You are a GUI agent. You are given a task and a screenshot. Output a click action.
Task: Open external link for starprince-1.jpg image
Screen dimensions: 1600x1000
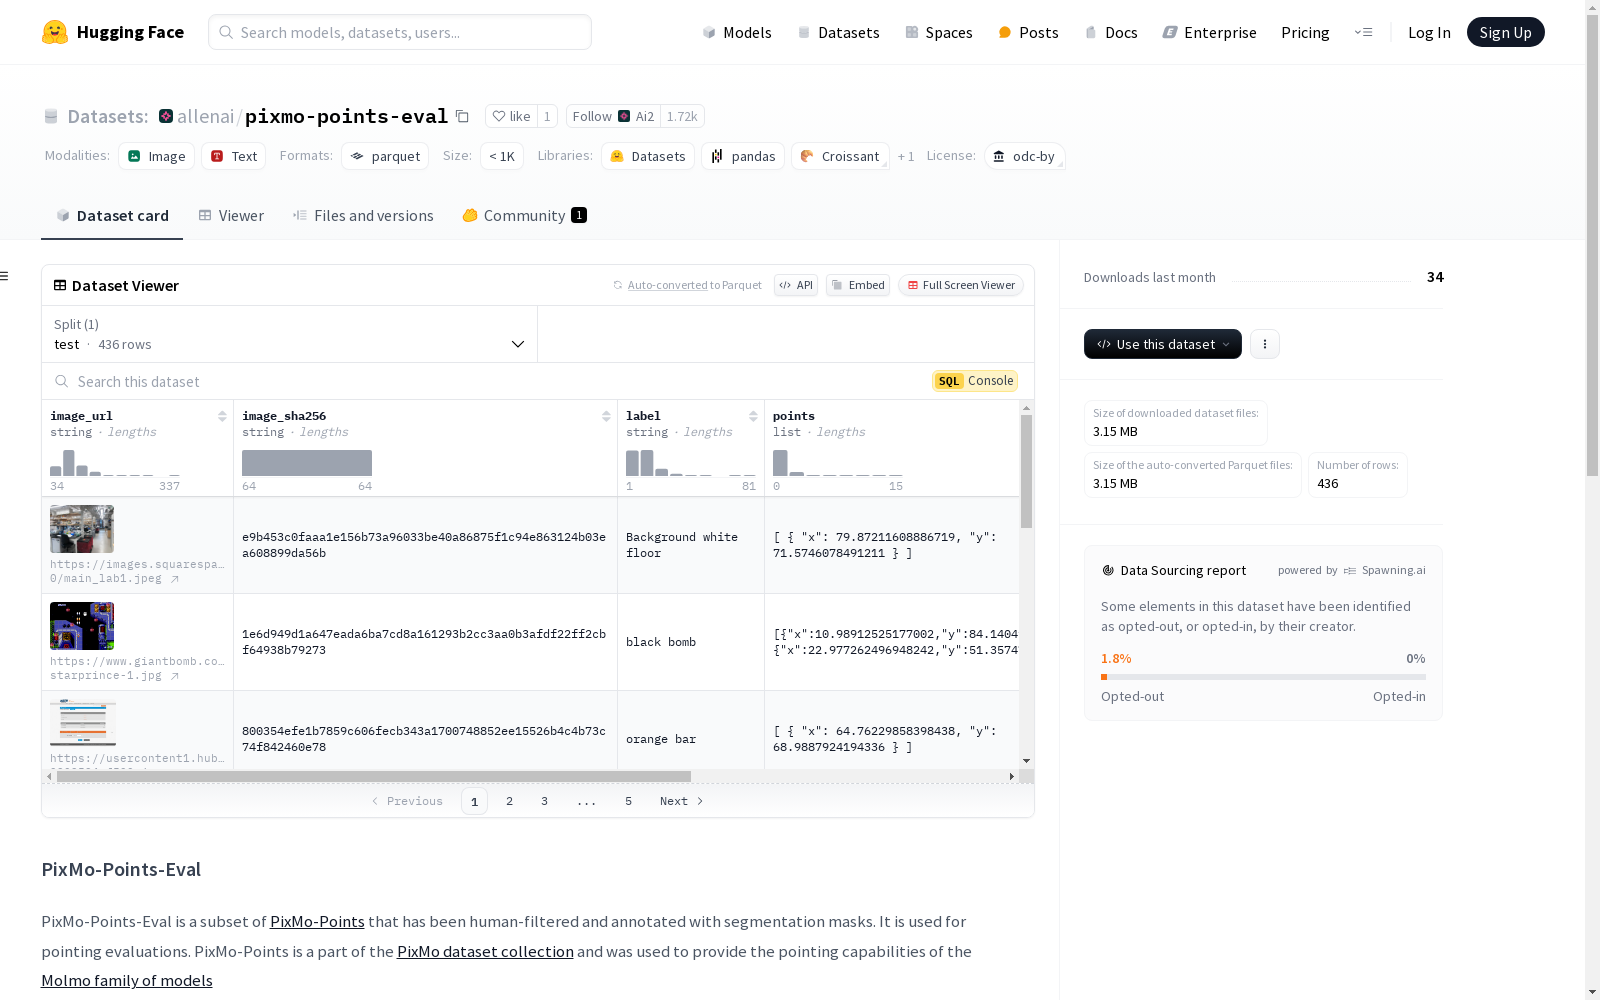tap(175, 676)
